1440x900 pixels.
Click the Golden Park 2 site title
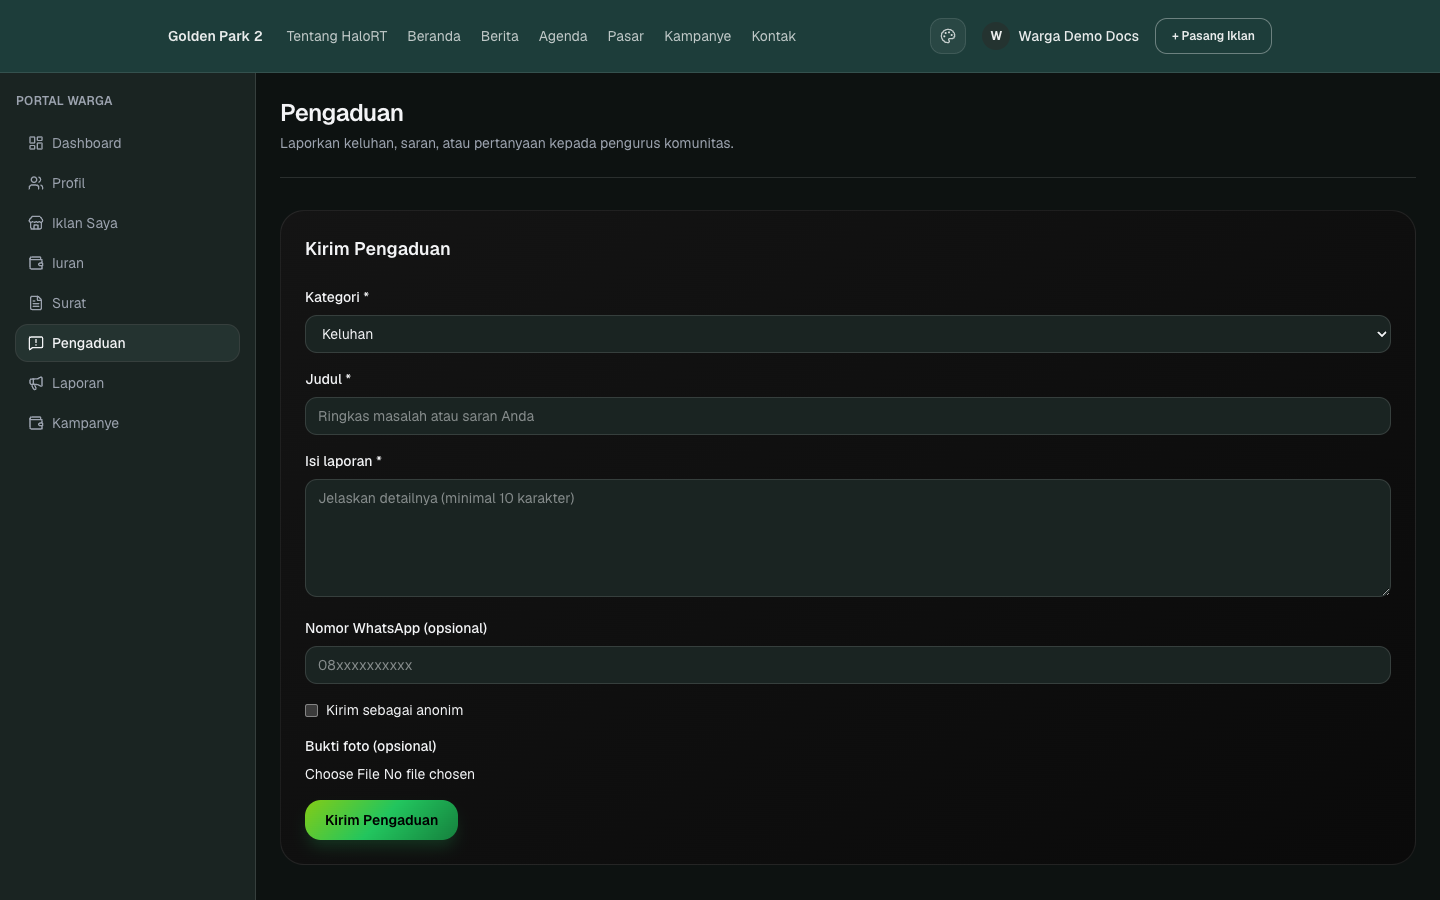(215, 36)
